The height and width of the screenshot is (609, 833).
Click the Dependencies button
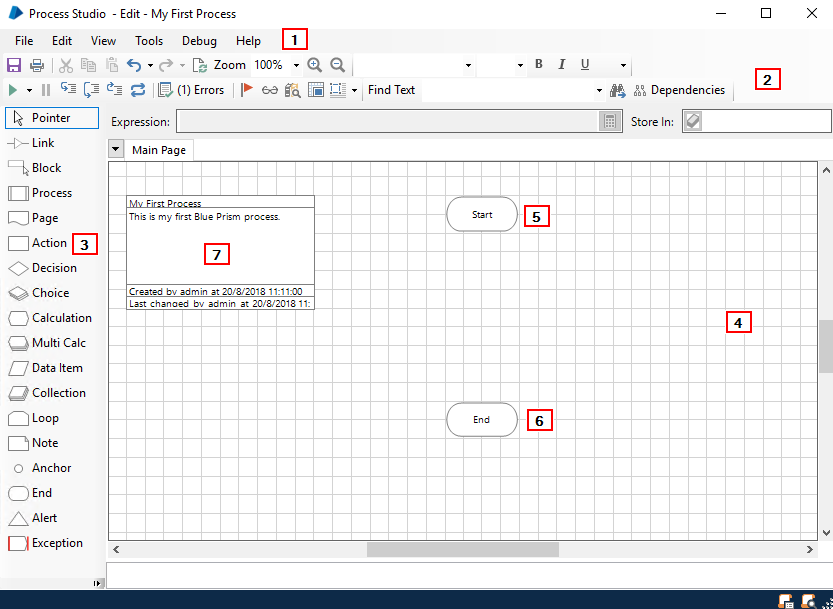[x=679, y=90]
